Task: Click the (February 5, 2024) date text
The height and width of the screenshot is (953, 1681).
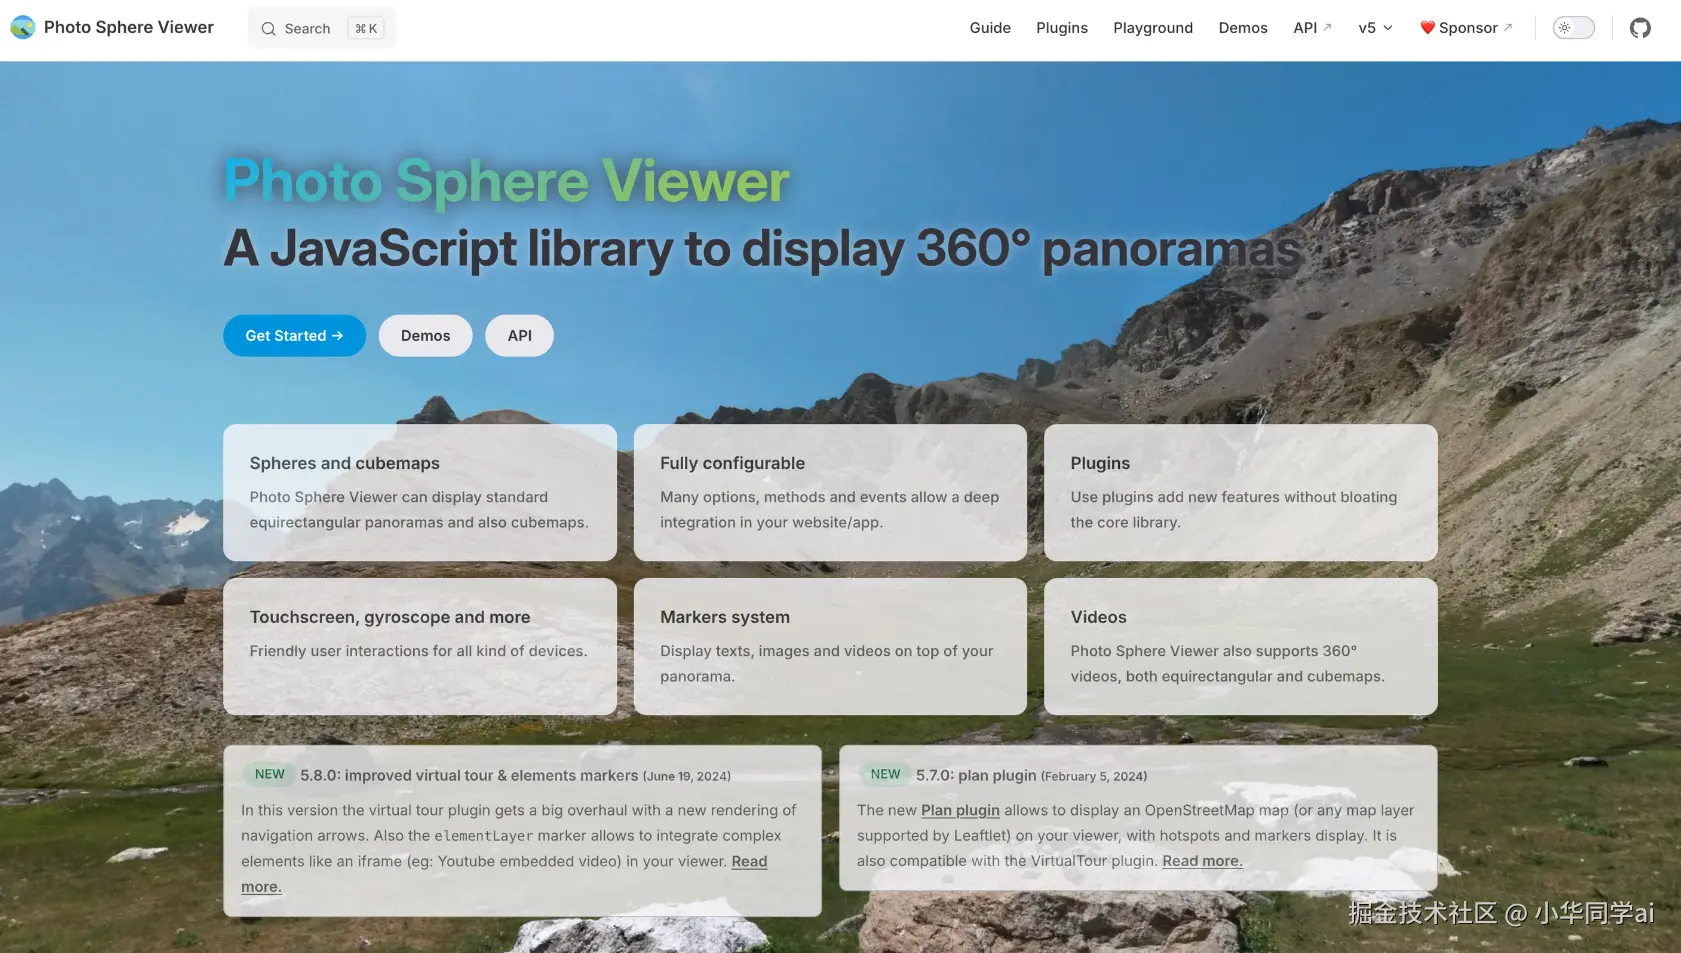Action: click(x=1094, y=776)
